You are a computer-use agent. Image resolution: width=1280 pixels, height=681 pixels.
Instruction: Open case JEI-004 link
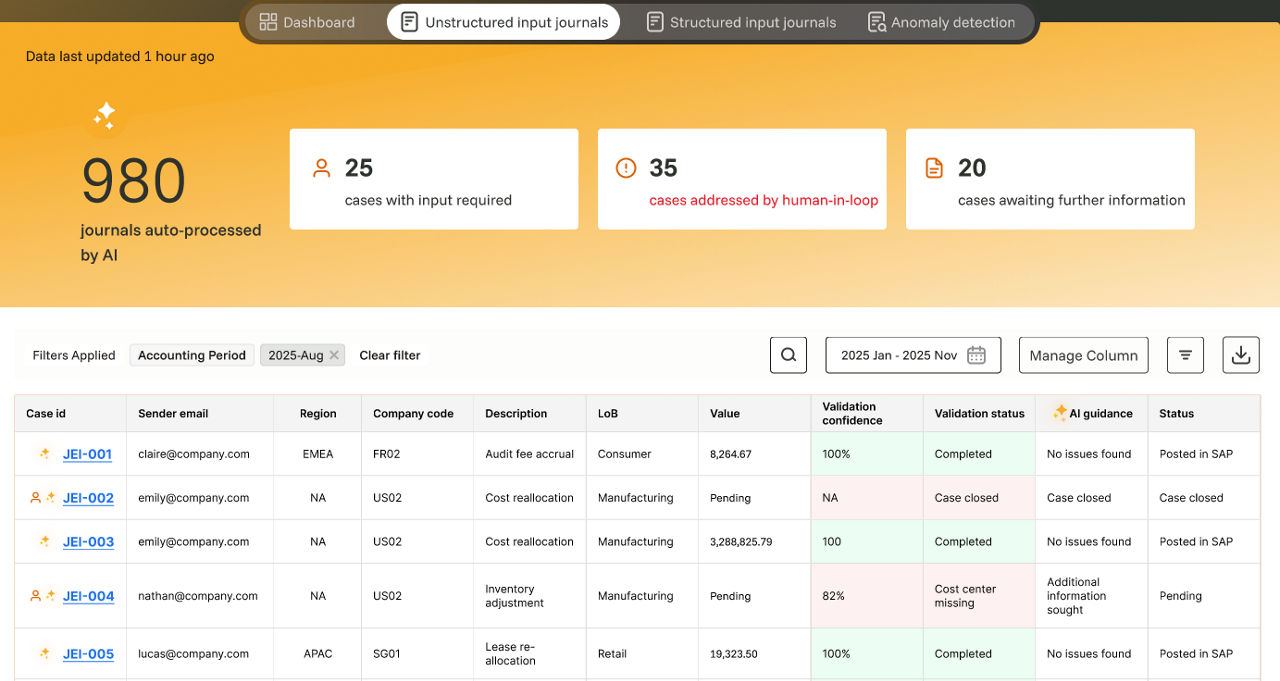(x=88, y=596)
